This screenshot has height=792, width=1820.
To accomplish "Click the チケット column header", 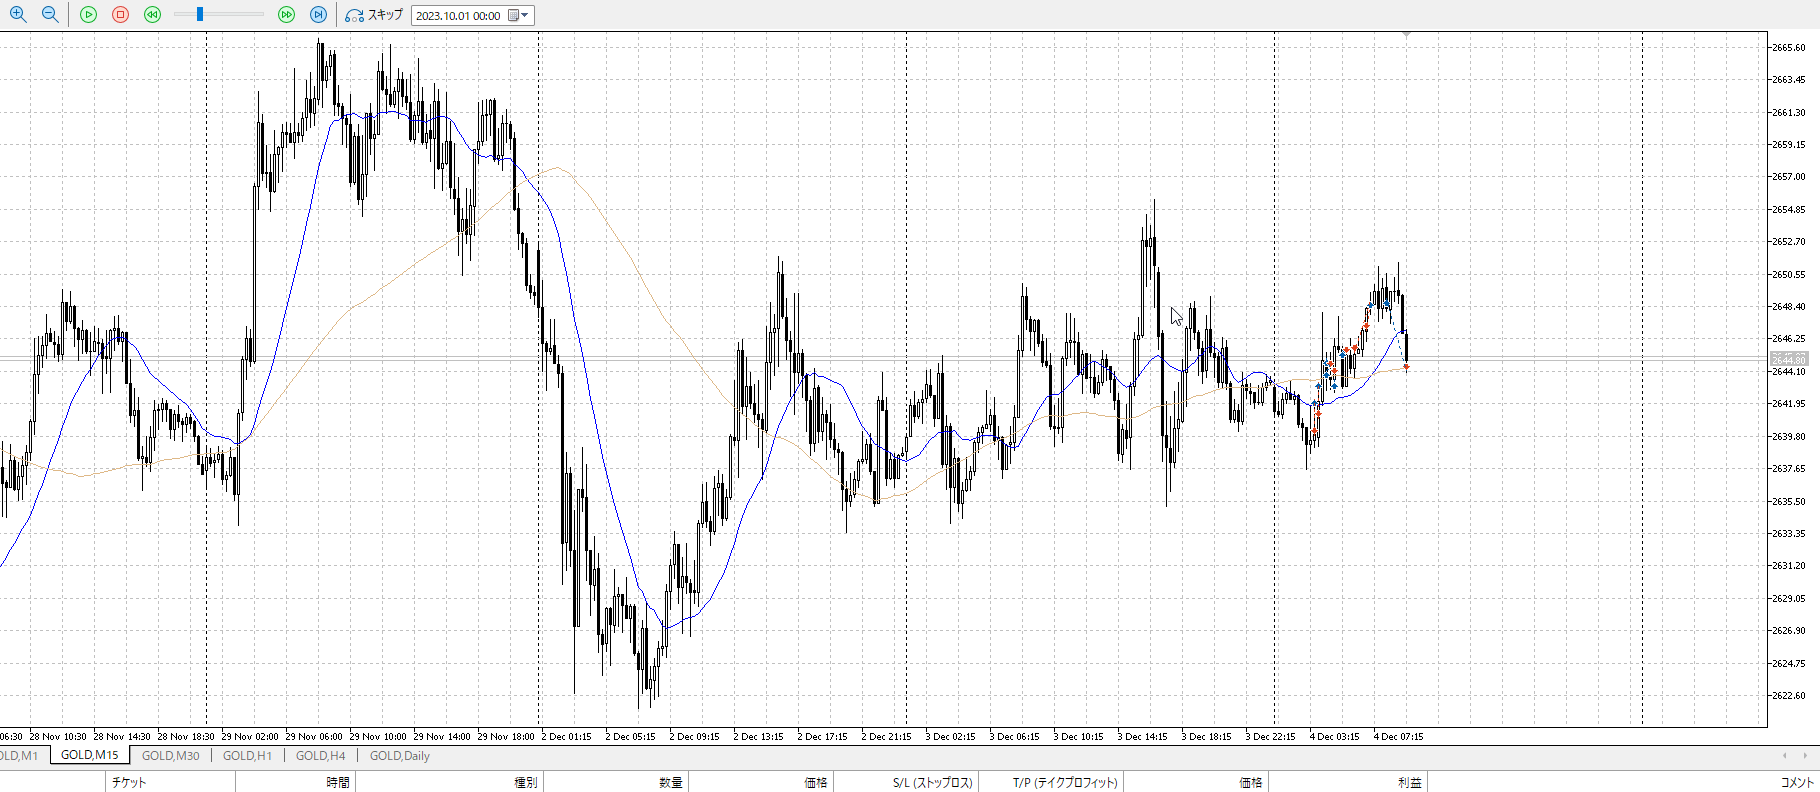I will click(129, 782).
